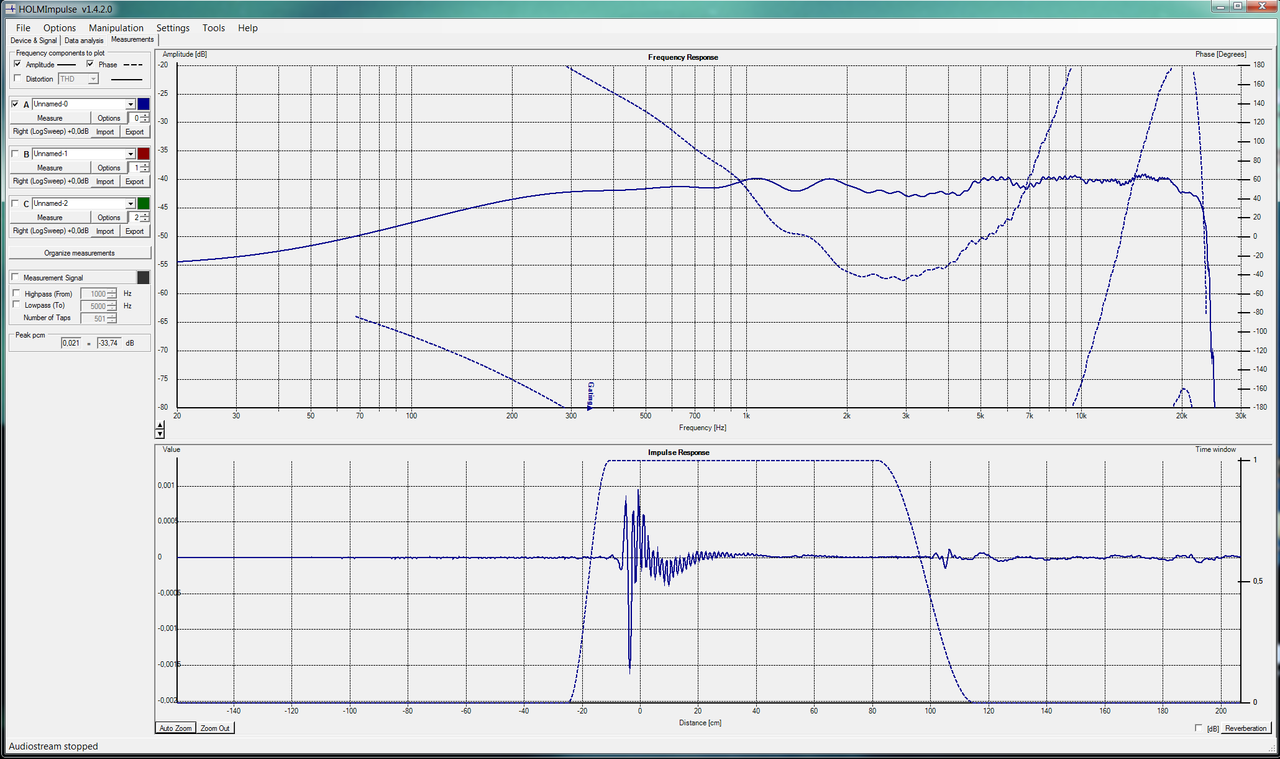The height and width of the screenshot is (759, 1280).
Task: Click the Reverberation button
Action: tap(1245, 728)
